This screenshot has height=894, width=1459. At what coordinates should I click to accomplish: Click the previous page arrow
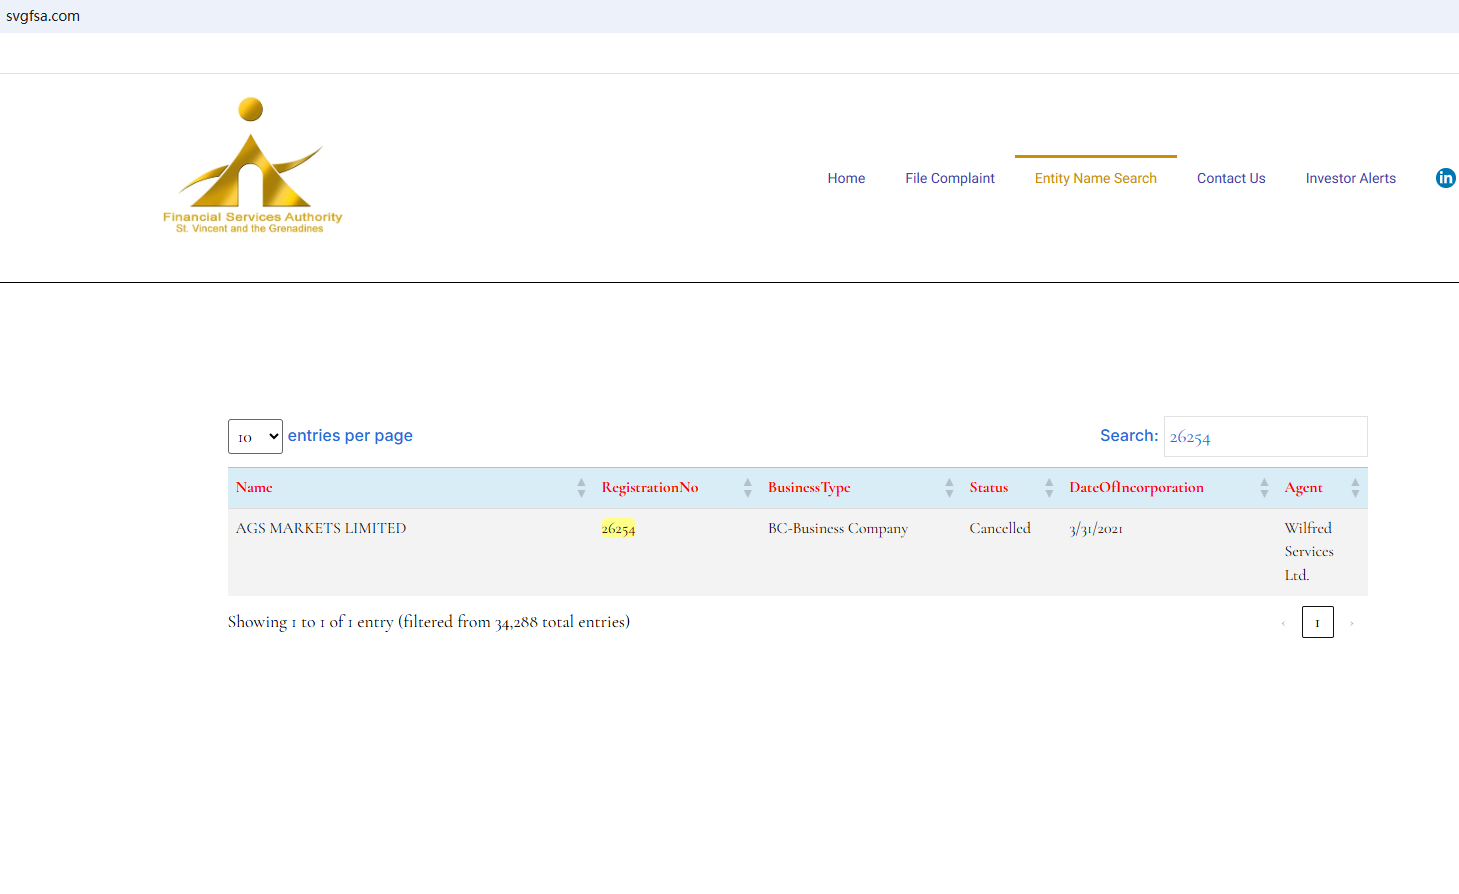coord(1283,623)
